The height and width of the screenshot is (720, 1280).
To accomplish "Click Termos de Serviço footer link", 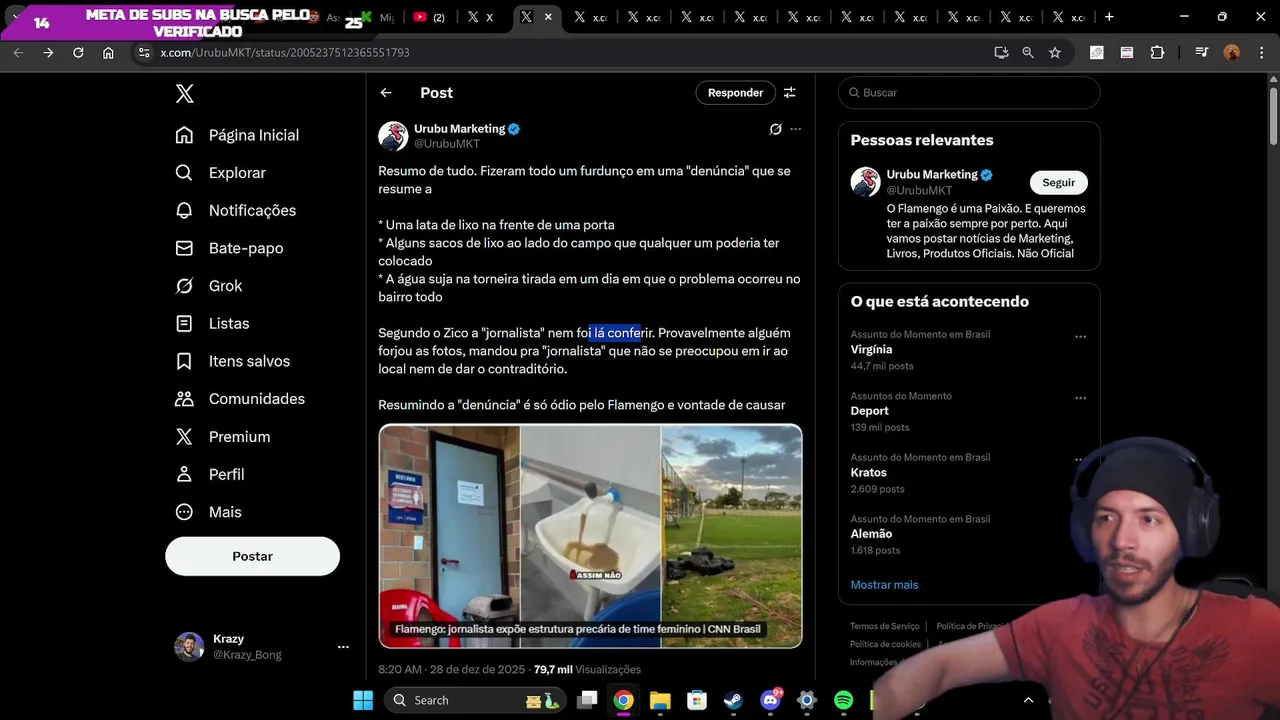I will (x=884, y=626).
